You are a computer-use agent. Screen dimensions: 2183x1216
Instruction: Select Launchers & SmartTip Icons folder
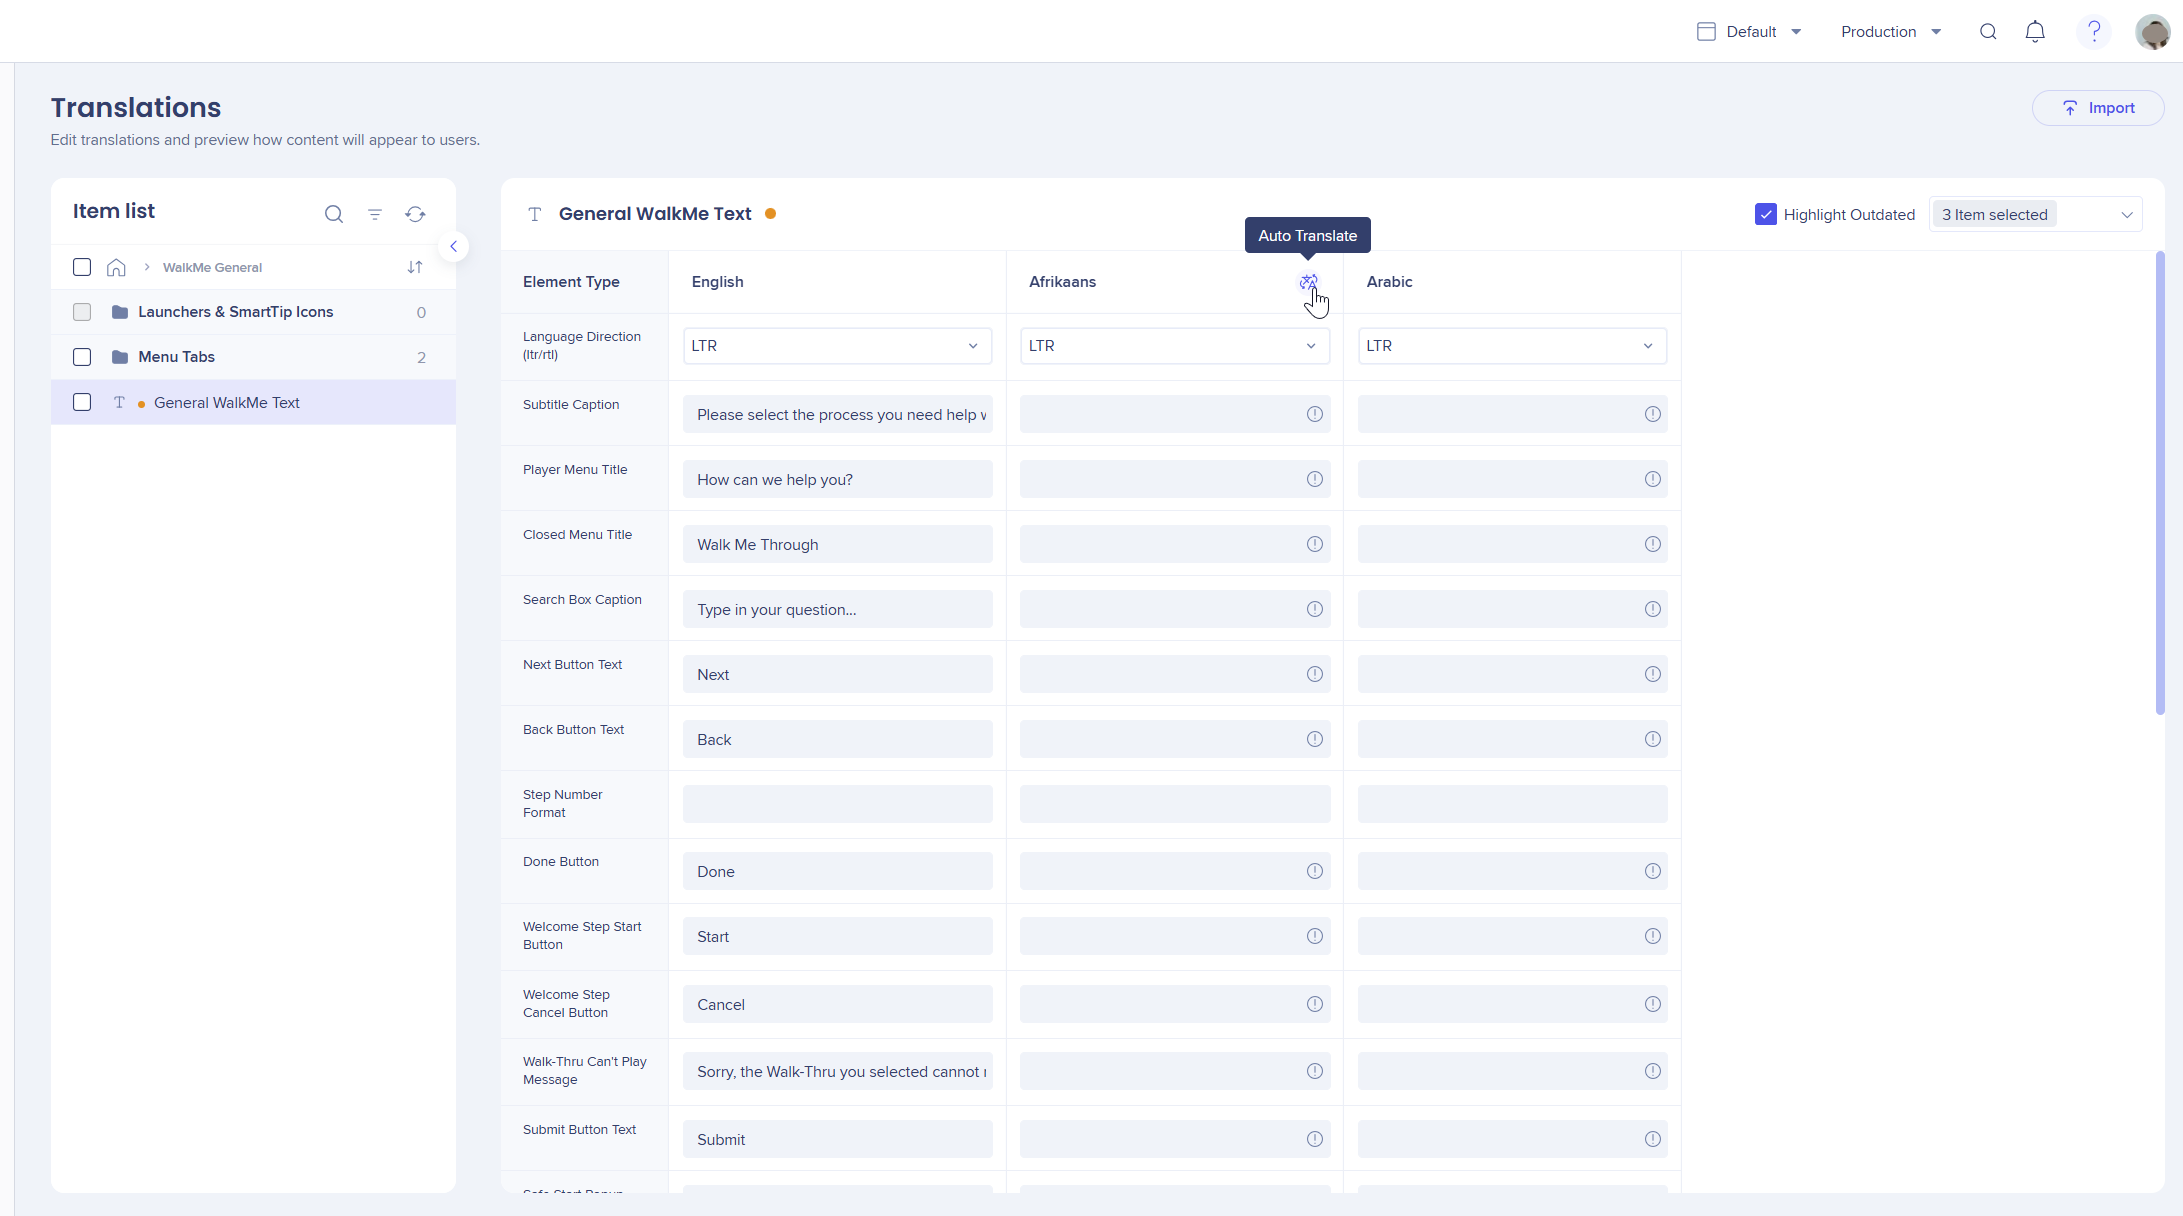coord(235,312)
